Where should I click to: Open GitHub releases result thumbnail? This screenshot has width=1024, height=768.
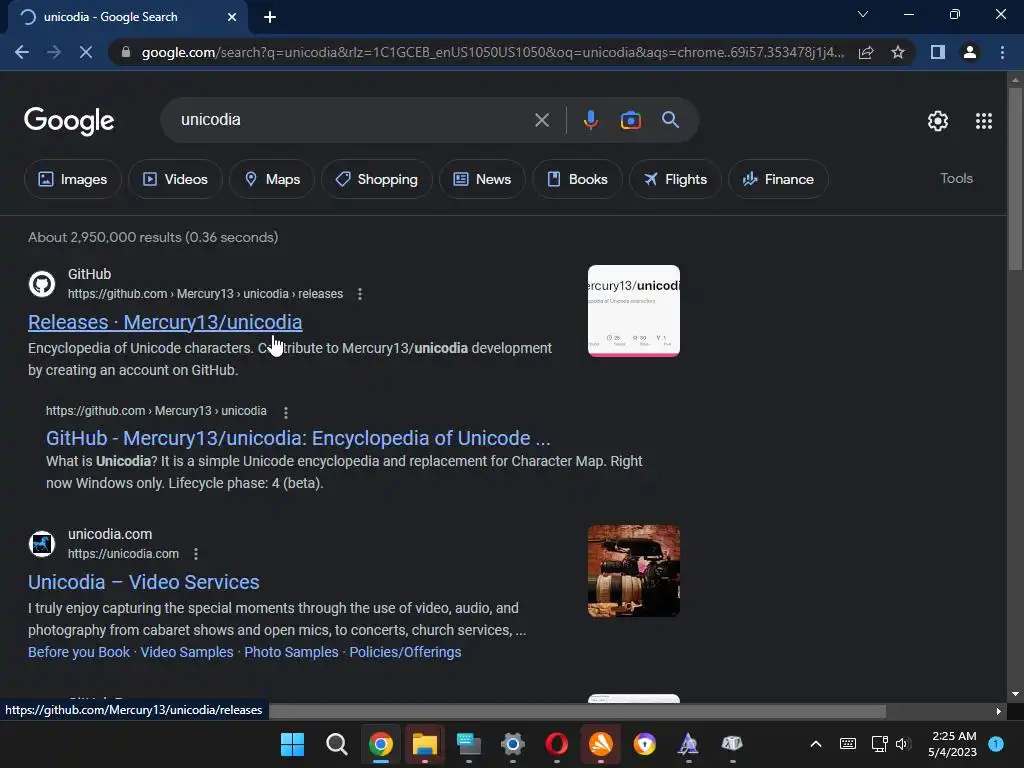coord(633,311)
